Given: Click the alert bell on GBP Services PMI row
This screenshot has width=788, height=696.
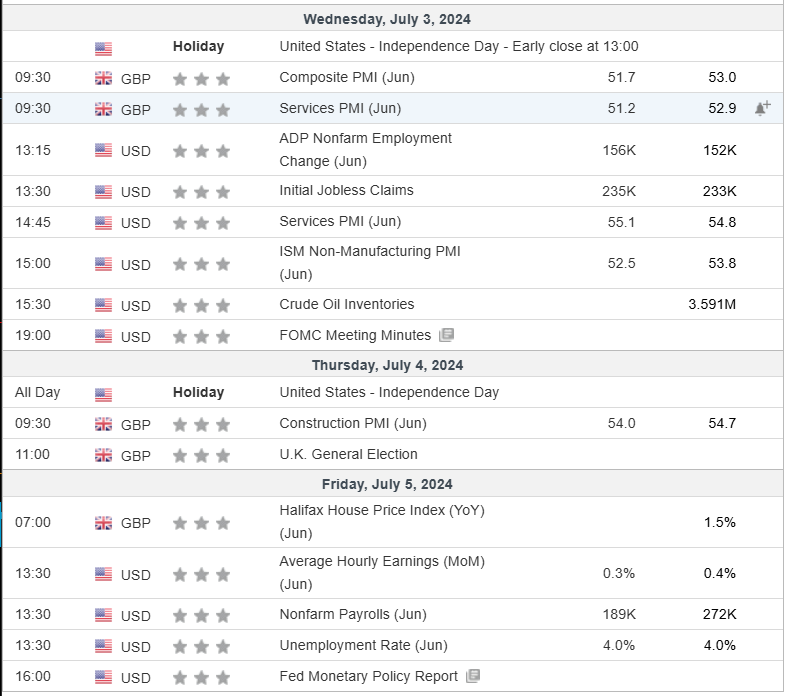Looking at the screenshot, I should point(762,108).
